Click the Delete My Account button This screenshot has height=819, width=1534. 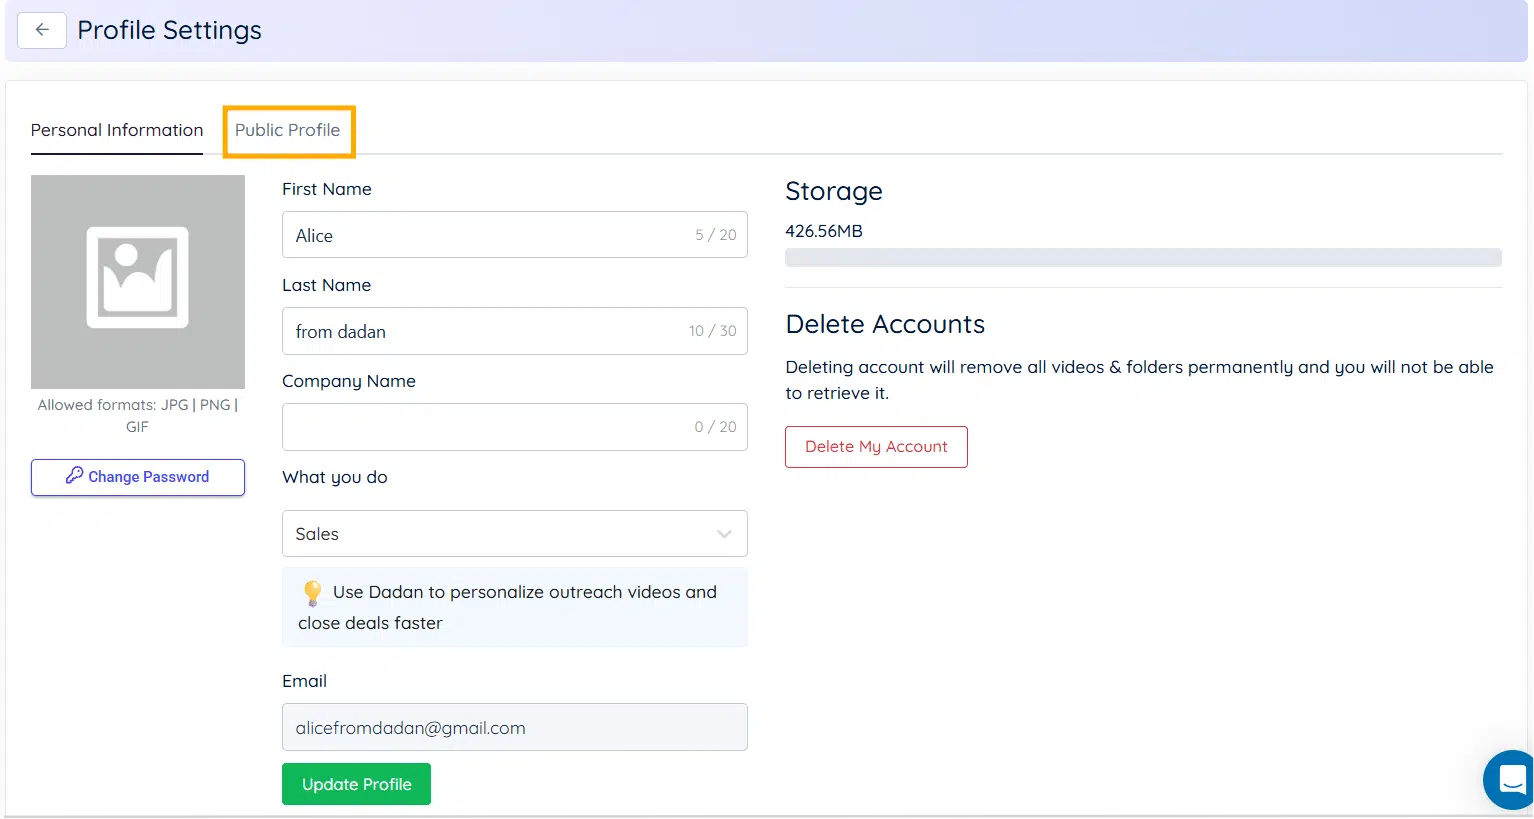pos(876,447)
